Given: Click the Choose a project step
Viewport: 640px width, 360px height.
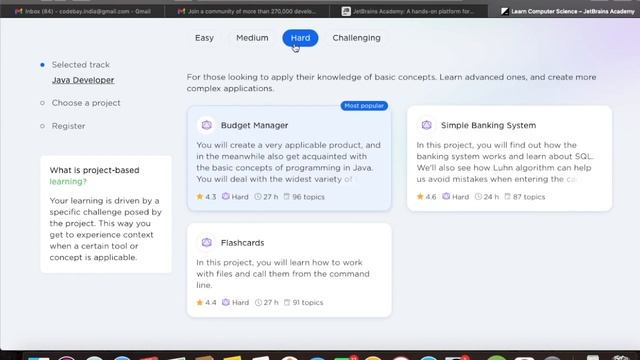Looking at the screenshot, I should pyautogui.click(x=86, y=103).
